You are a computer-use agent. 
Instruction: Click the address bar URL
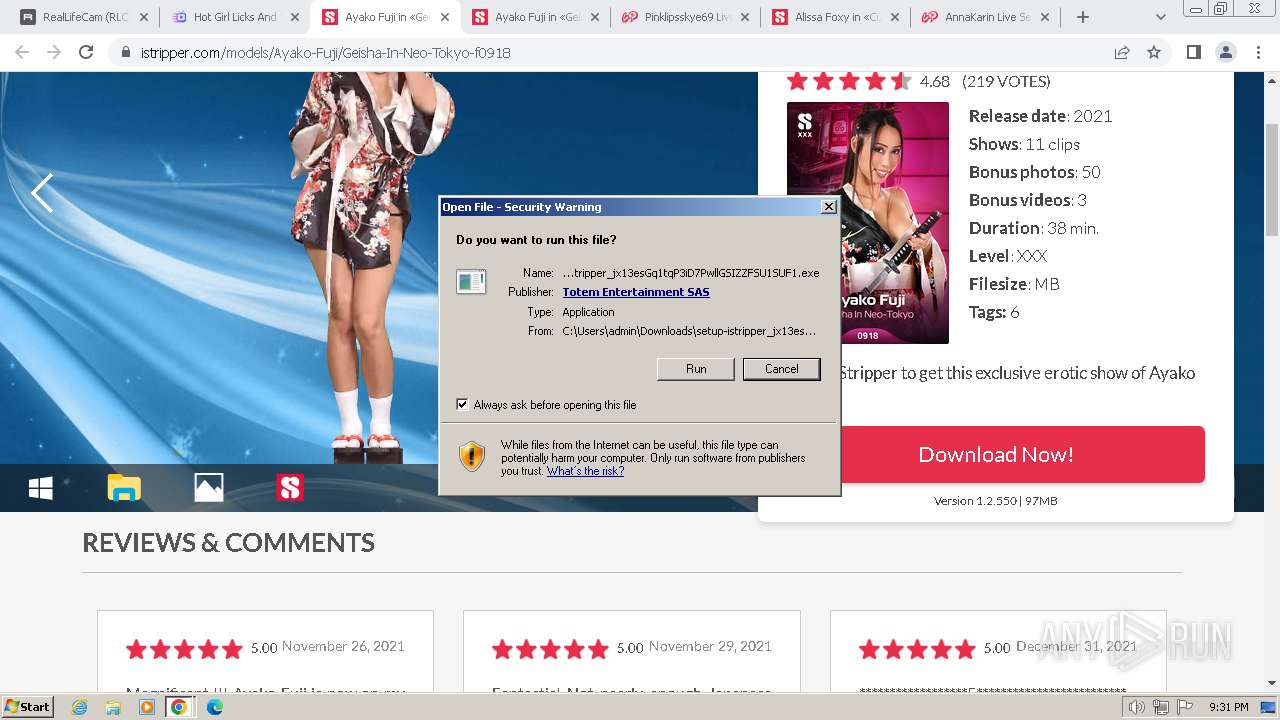coord(324,53)
